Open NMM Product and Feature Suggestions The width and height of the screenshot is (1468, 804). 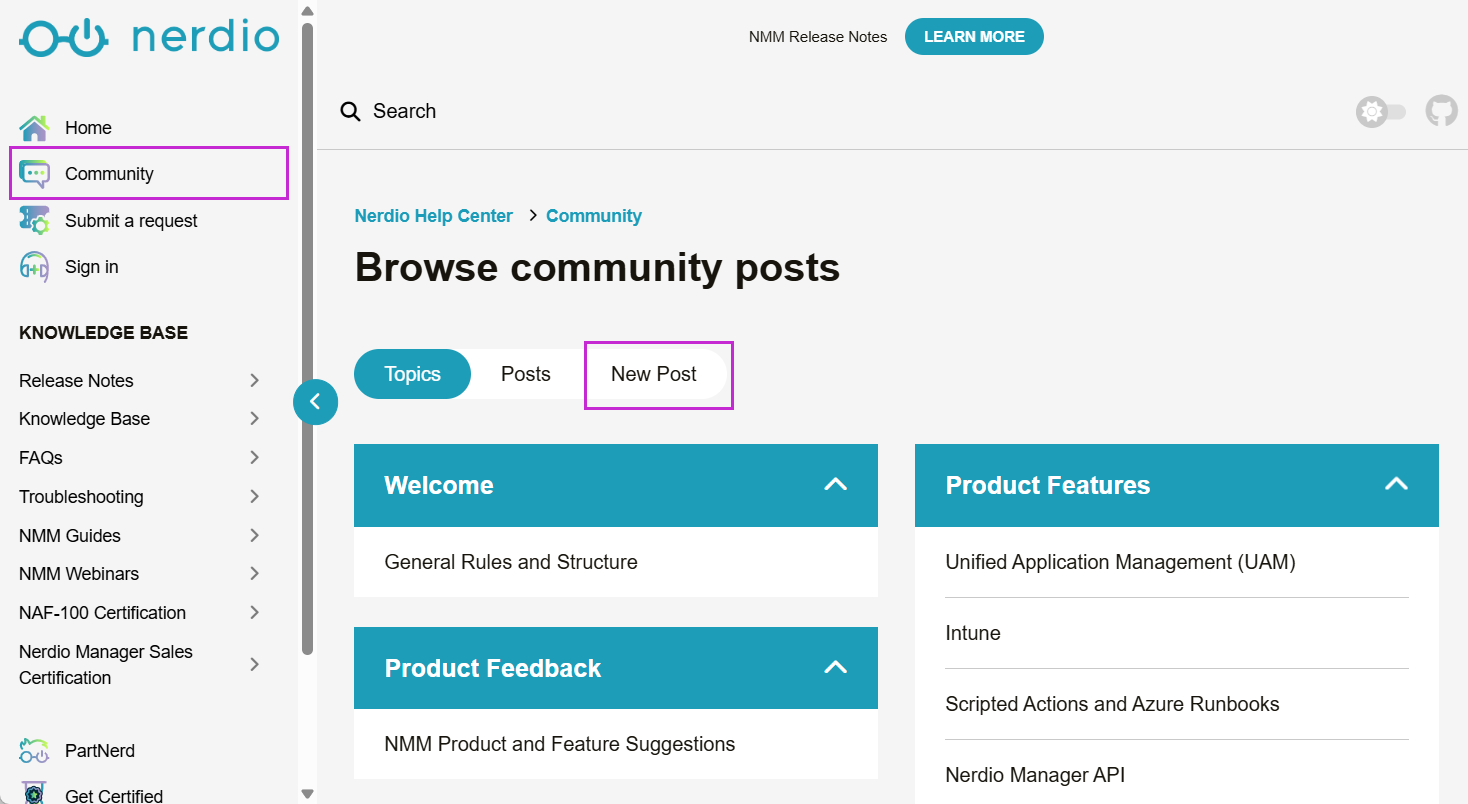[560, 744]
